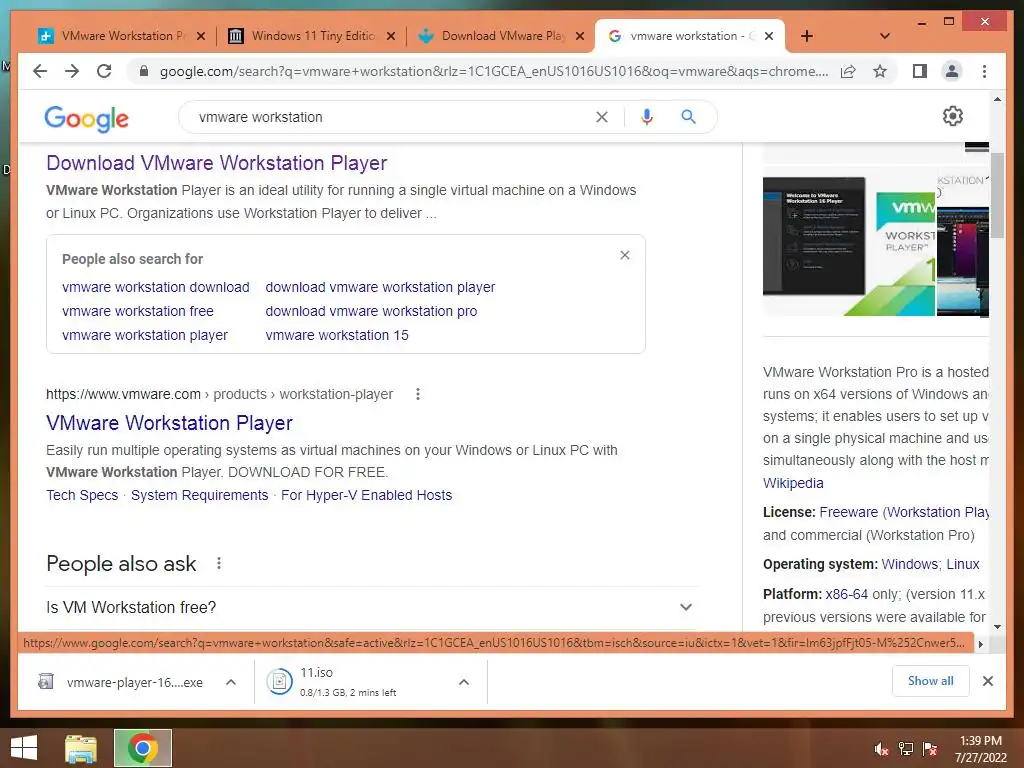Click vmware workstation free suggestion
The height and width of the screenshot is (768, 1024).
click(138, 311)
